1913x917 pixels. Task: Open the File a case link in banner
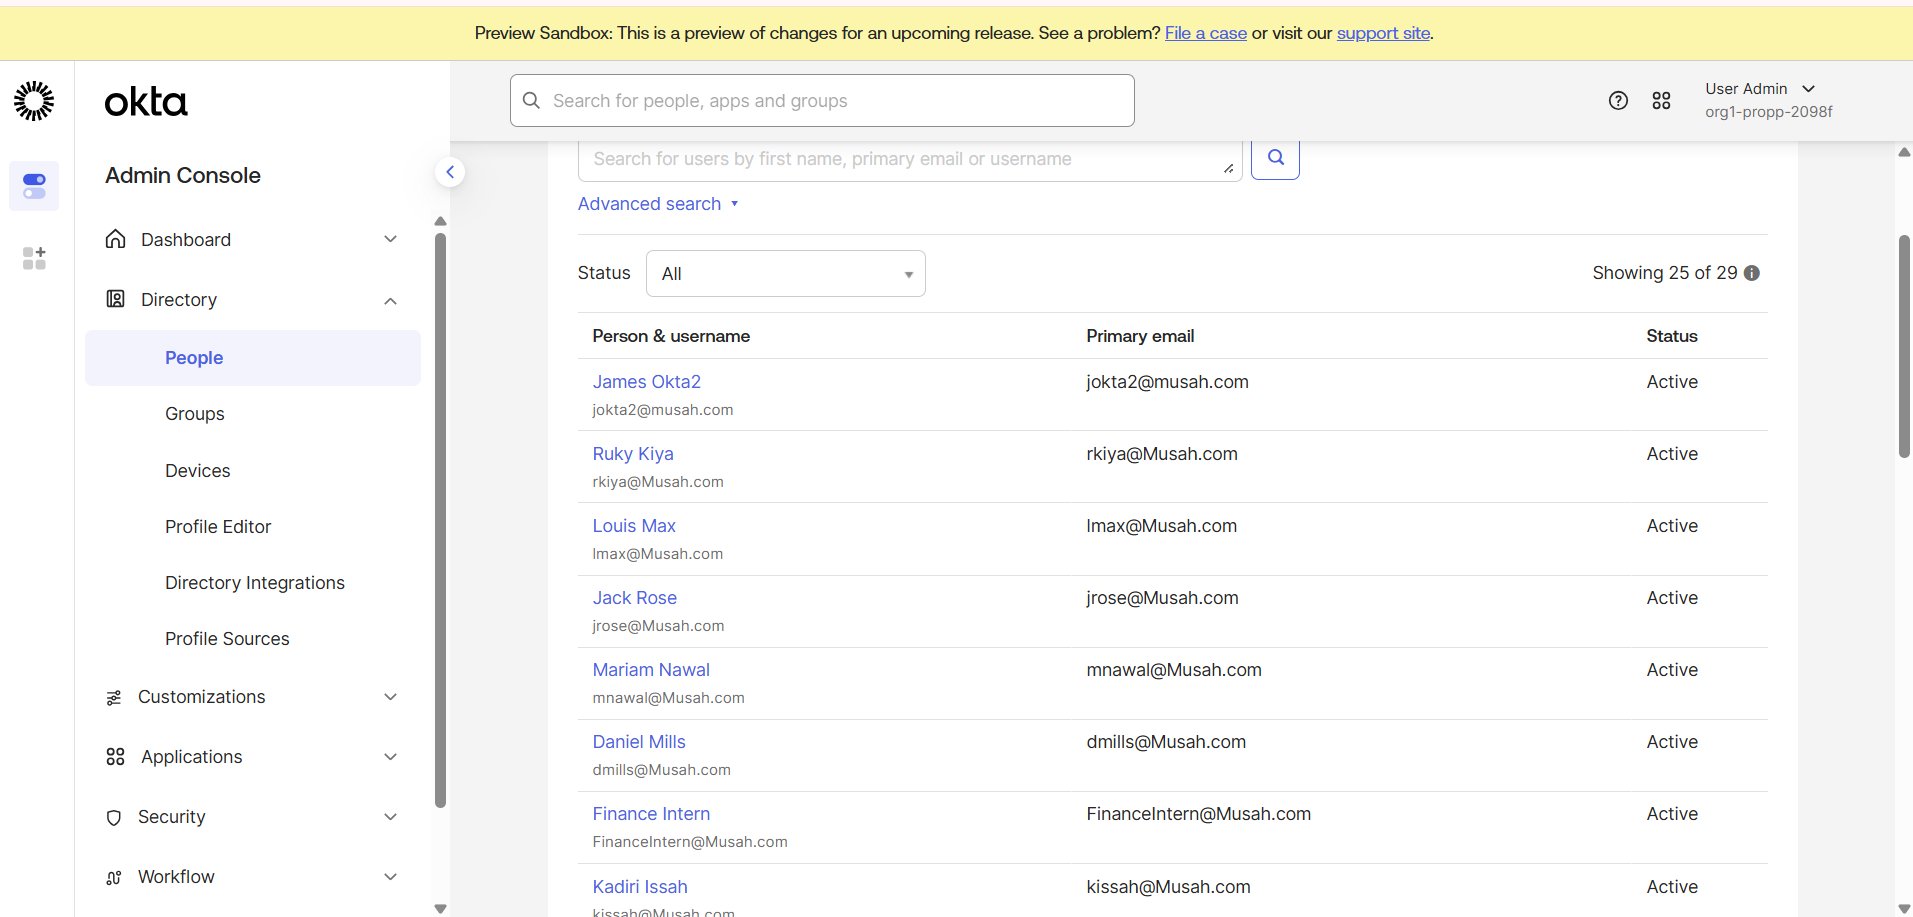tap(1206, 33)
